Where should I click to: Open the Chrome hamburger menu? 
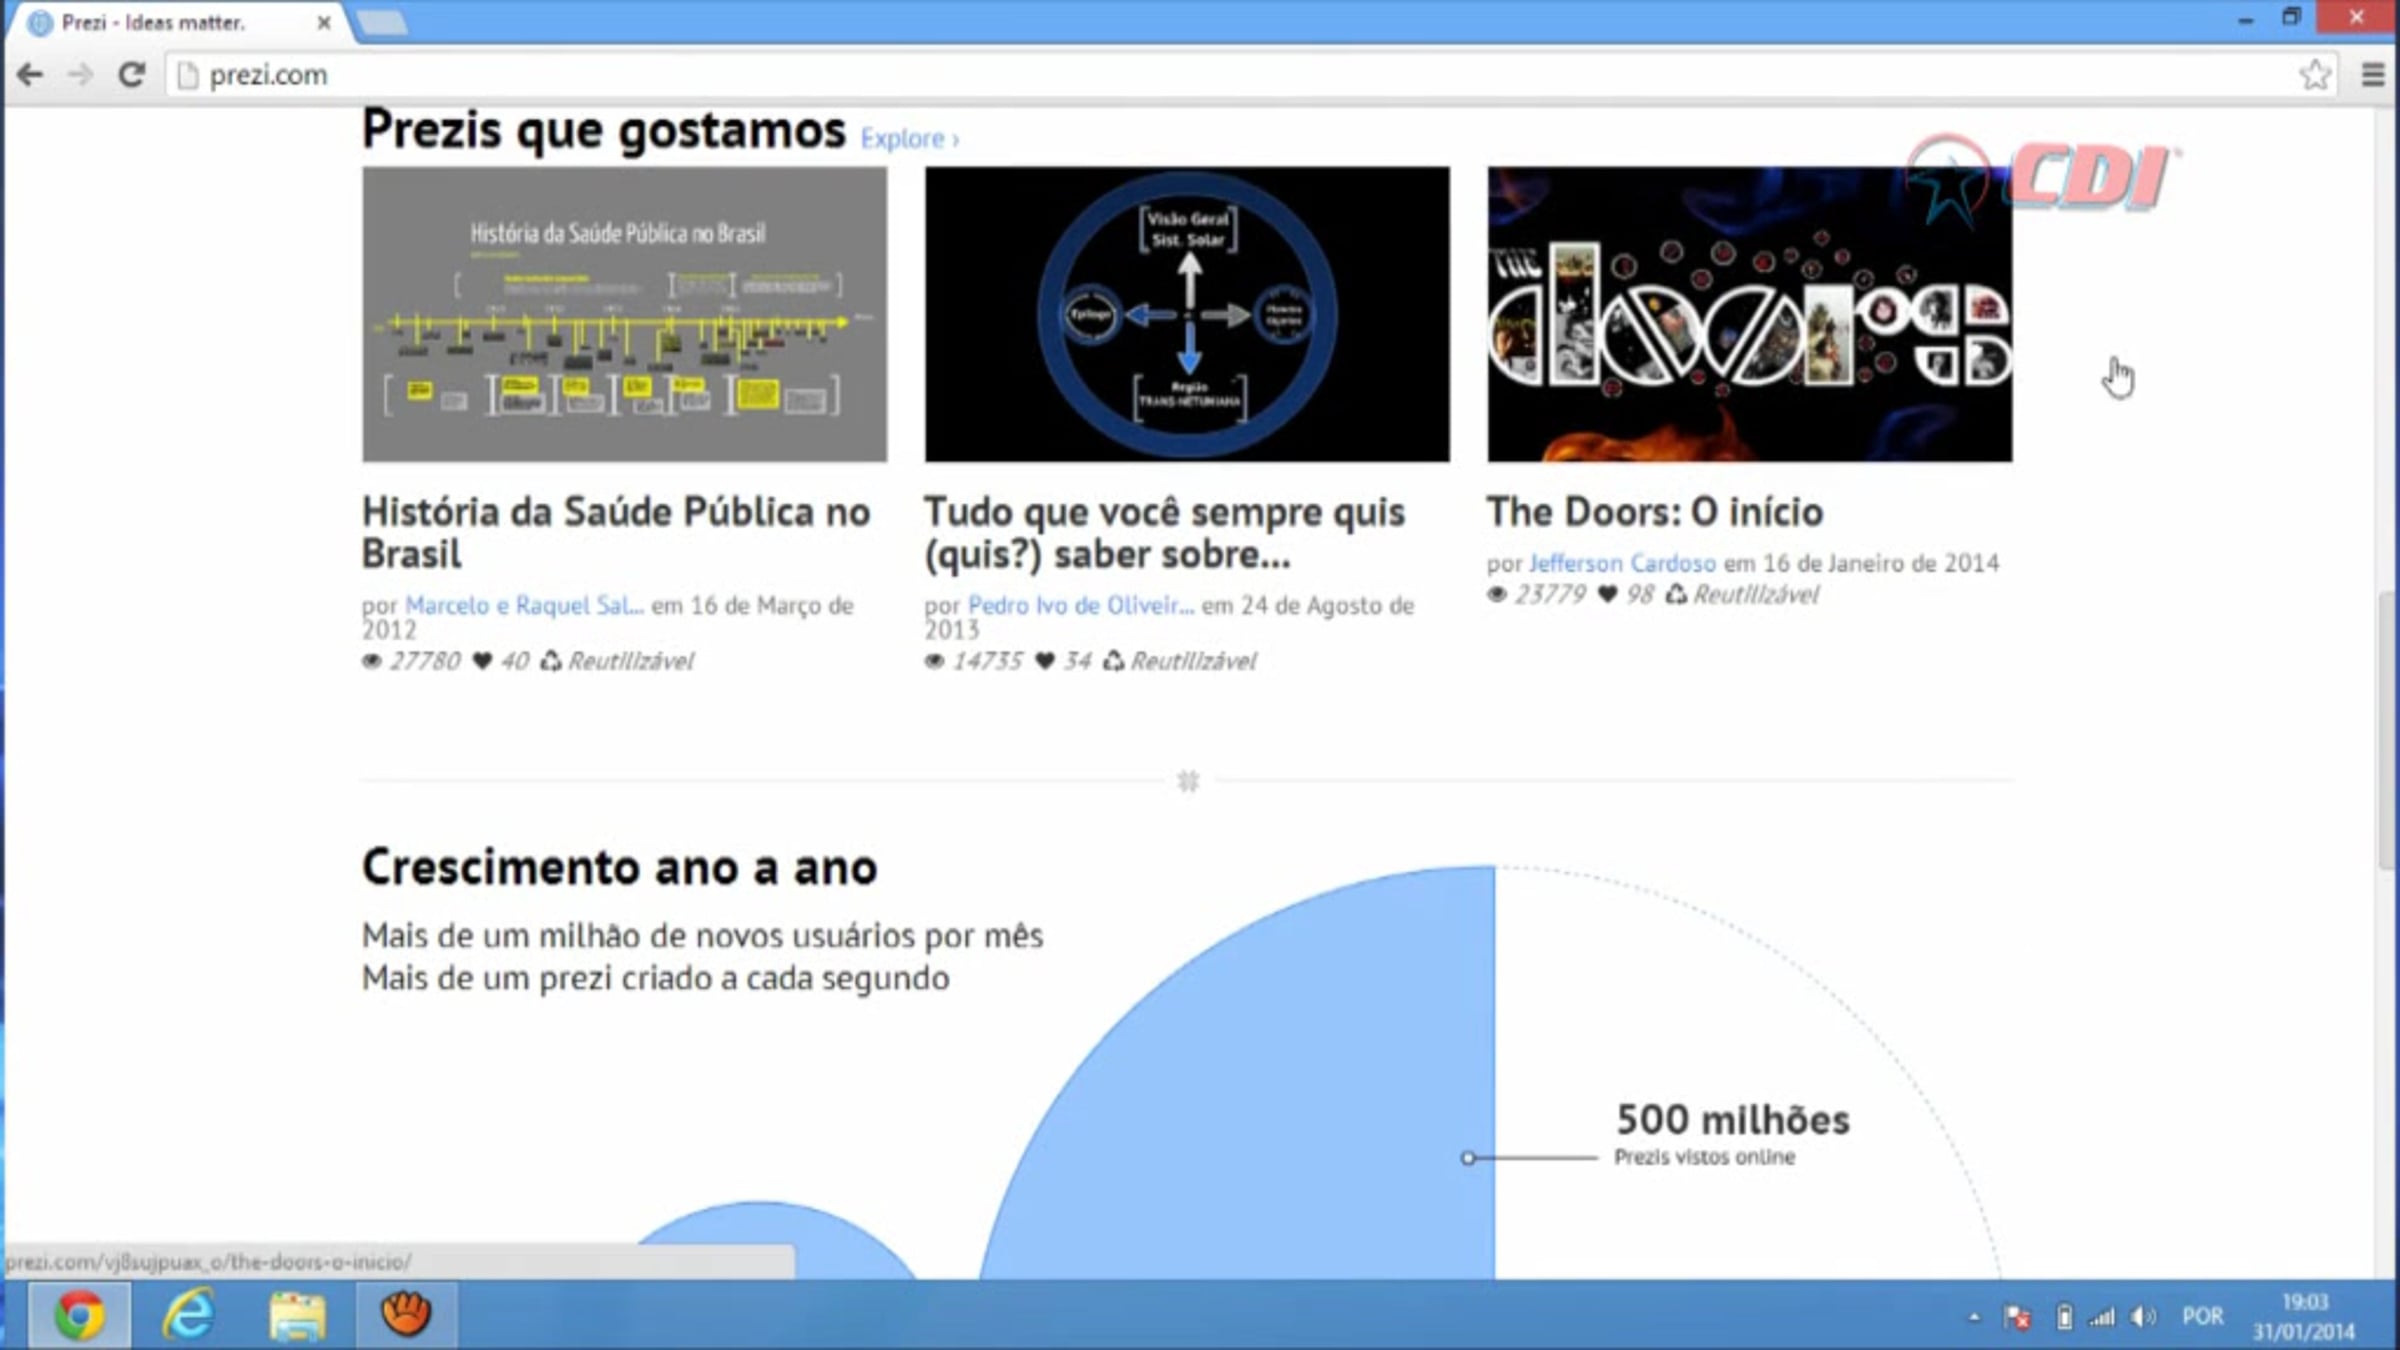click(2373, 75)
